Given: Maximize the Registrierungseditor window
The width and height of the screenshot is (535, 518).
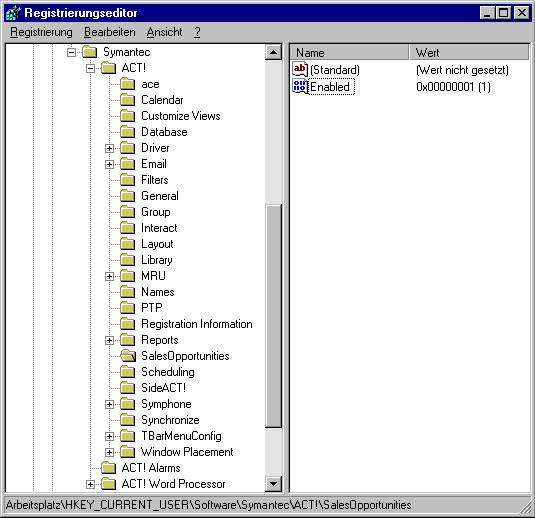Looking at the screenshot, I should click(x=503, y=13).
